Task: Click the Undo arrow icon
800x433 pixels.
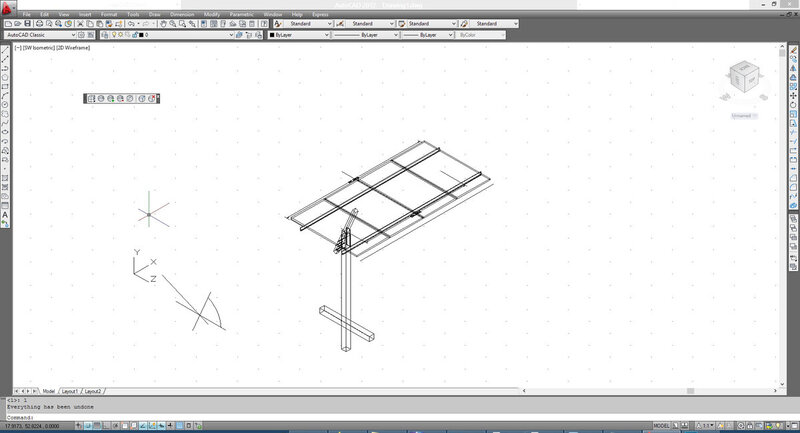Action: point(131,24)
